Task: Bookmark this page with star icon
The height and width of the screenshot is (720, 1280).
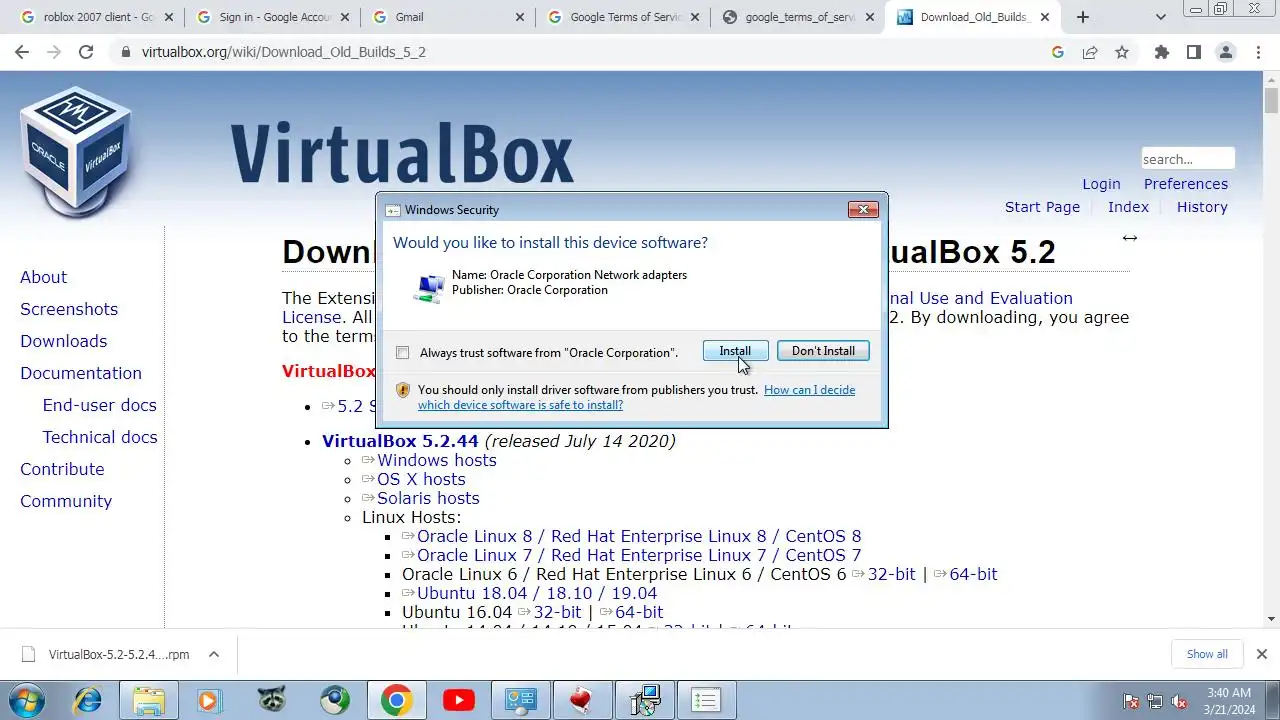Action: coord(1122,52)
